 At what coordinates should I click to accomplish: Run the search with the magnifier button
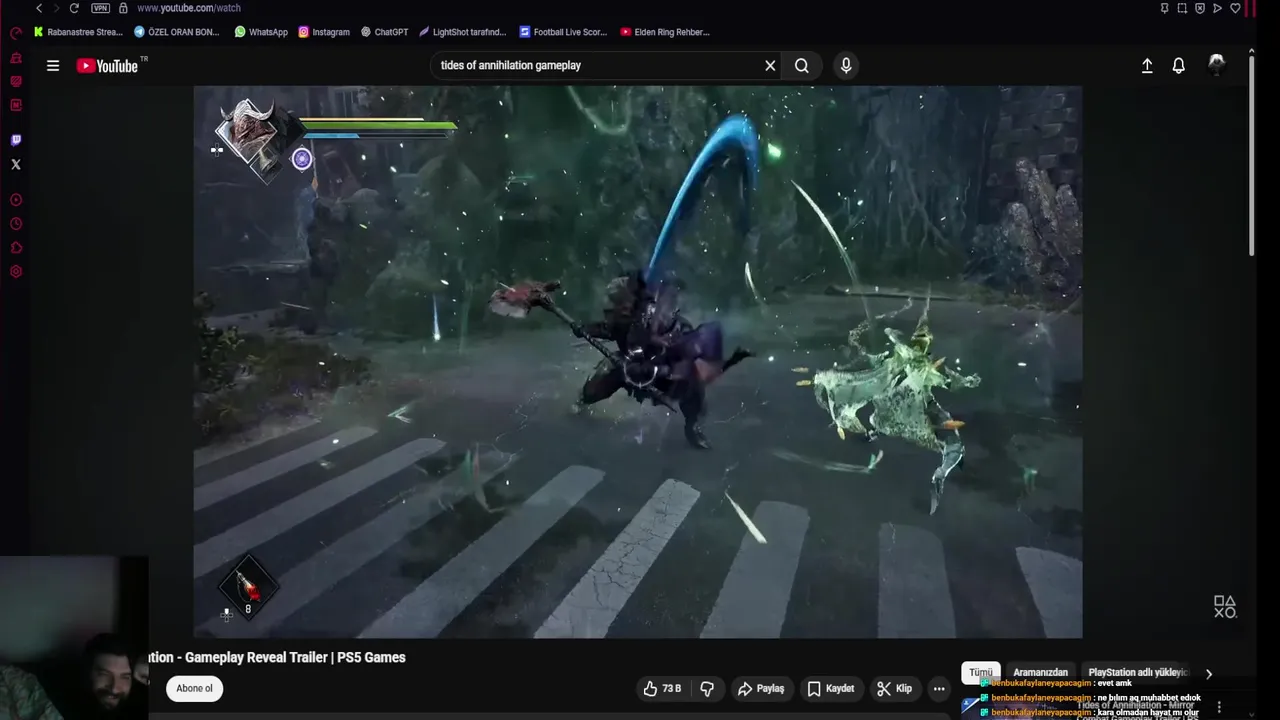tap(802, 66)
